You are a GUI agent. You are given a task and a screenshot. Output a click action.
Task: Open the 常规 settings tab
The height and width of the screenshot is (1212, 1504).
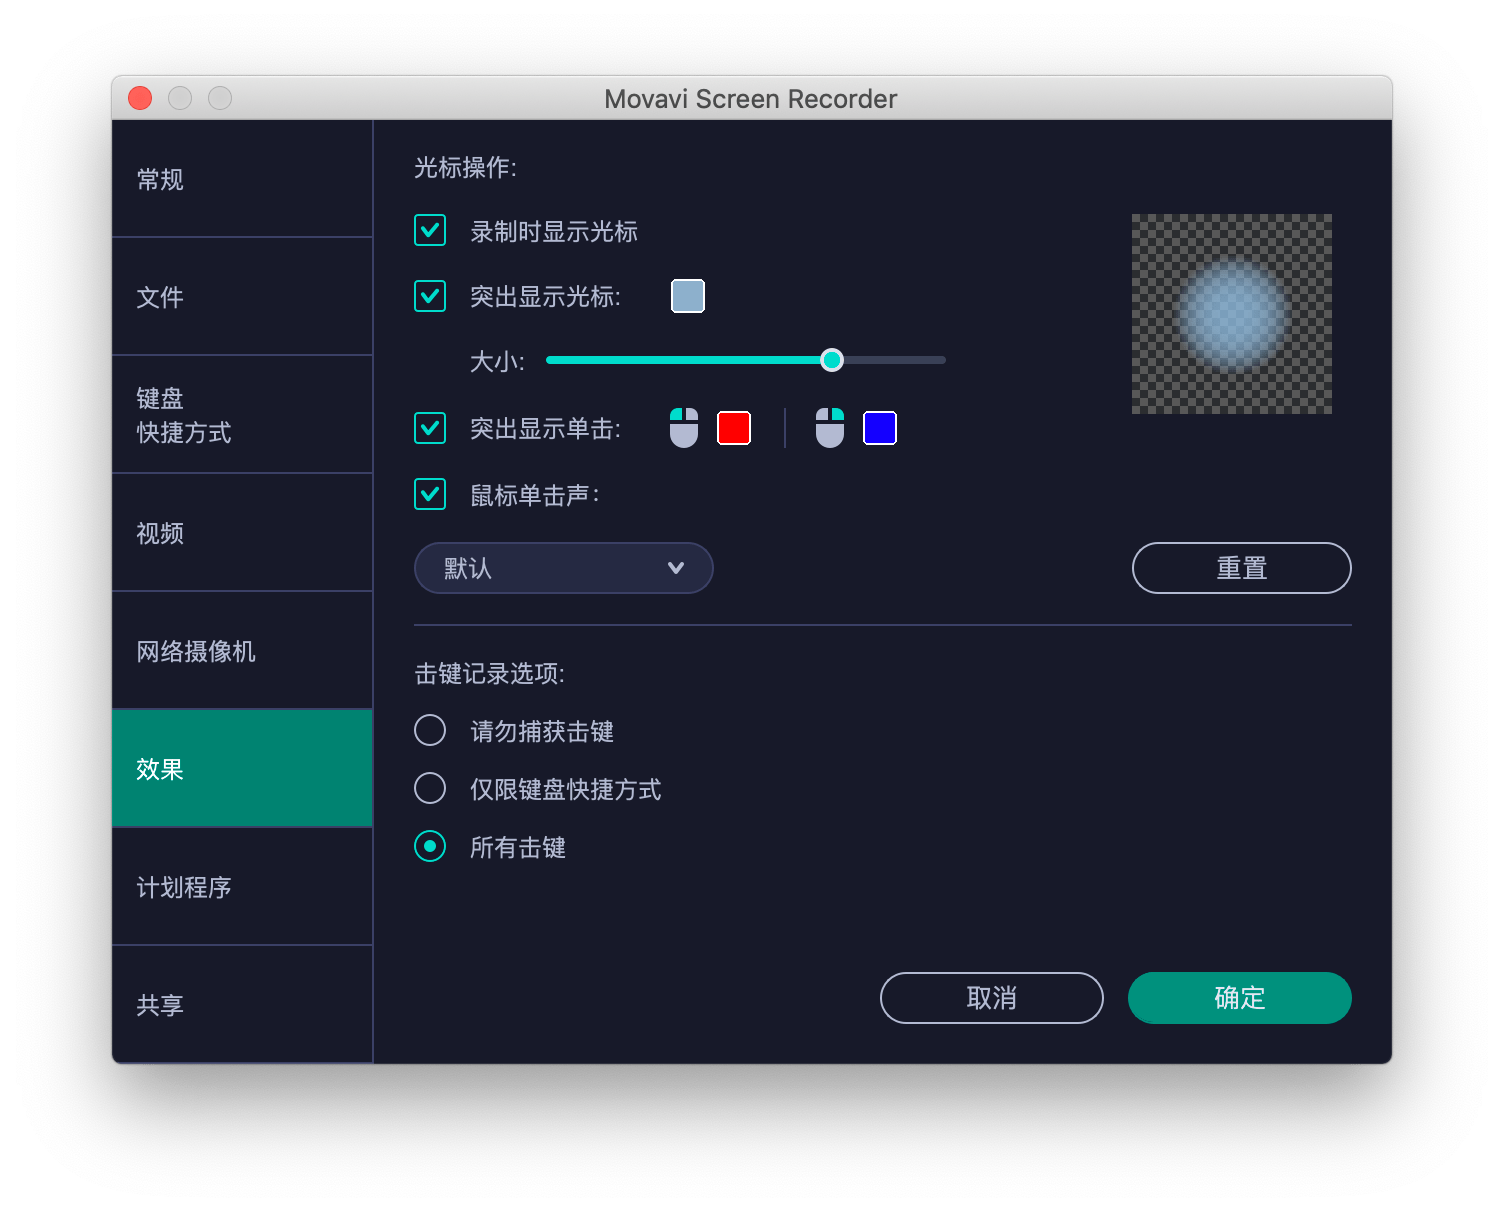point(242,179)
